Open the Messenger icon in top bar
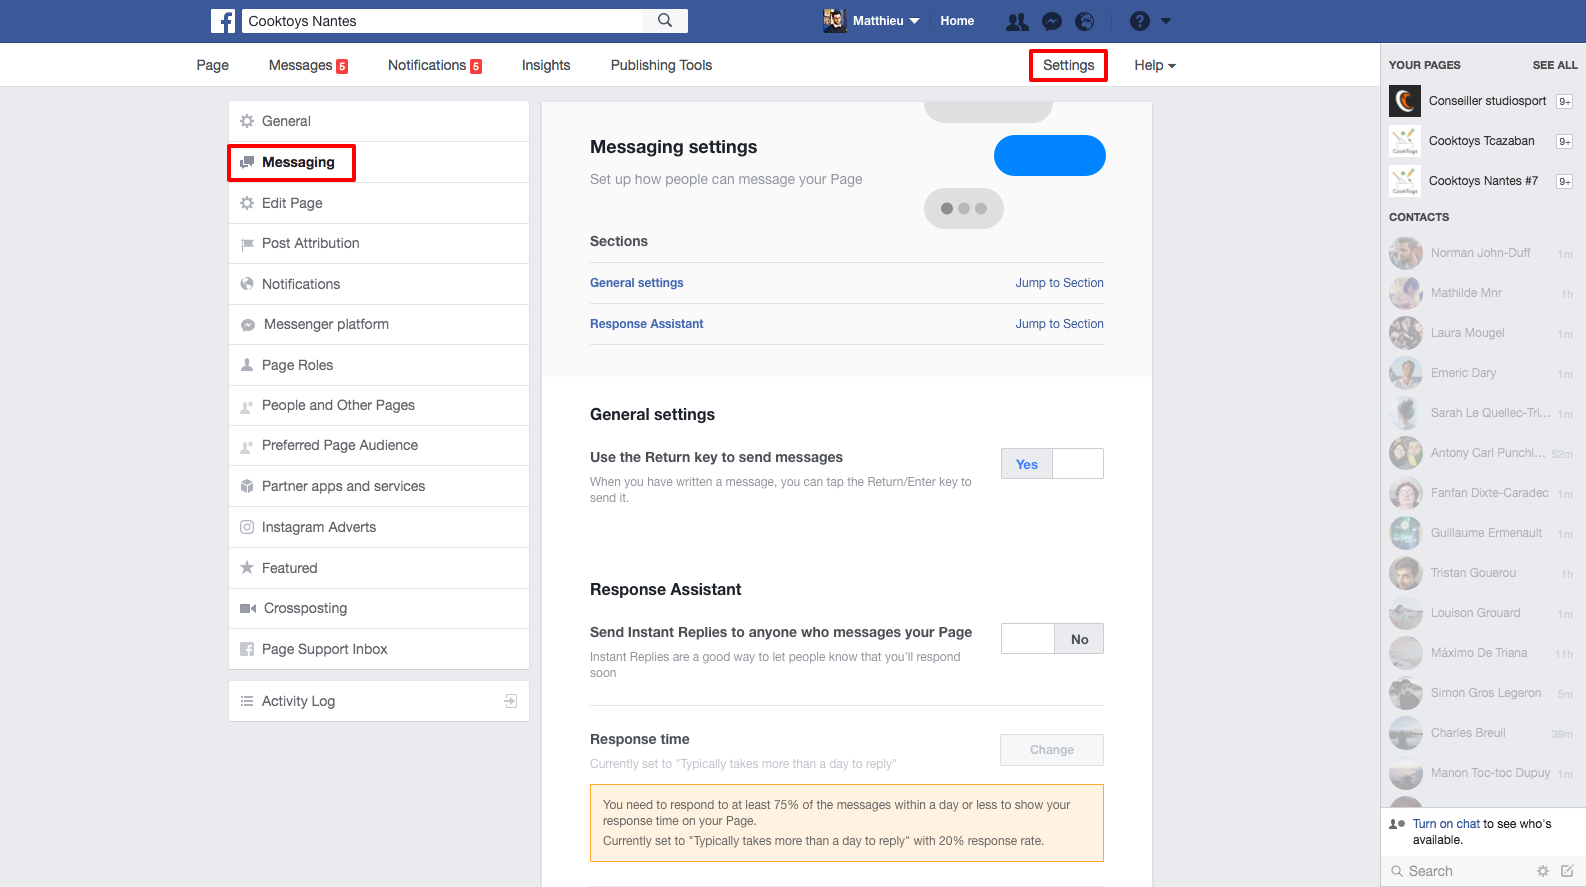 point(1051,21)
